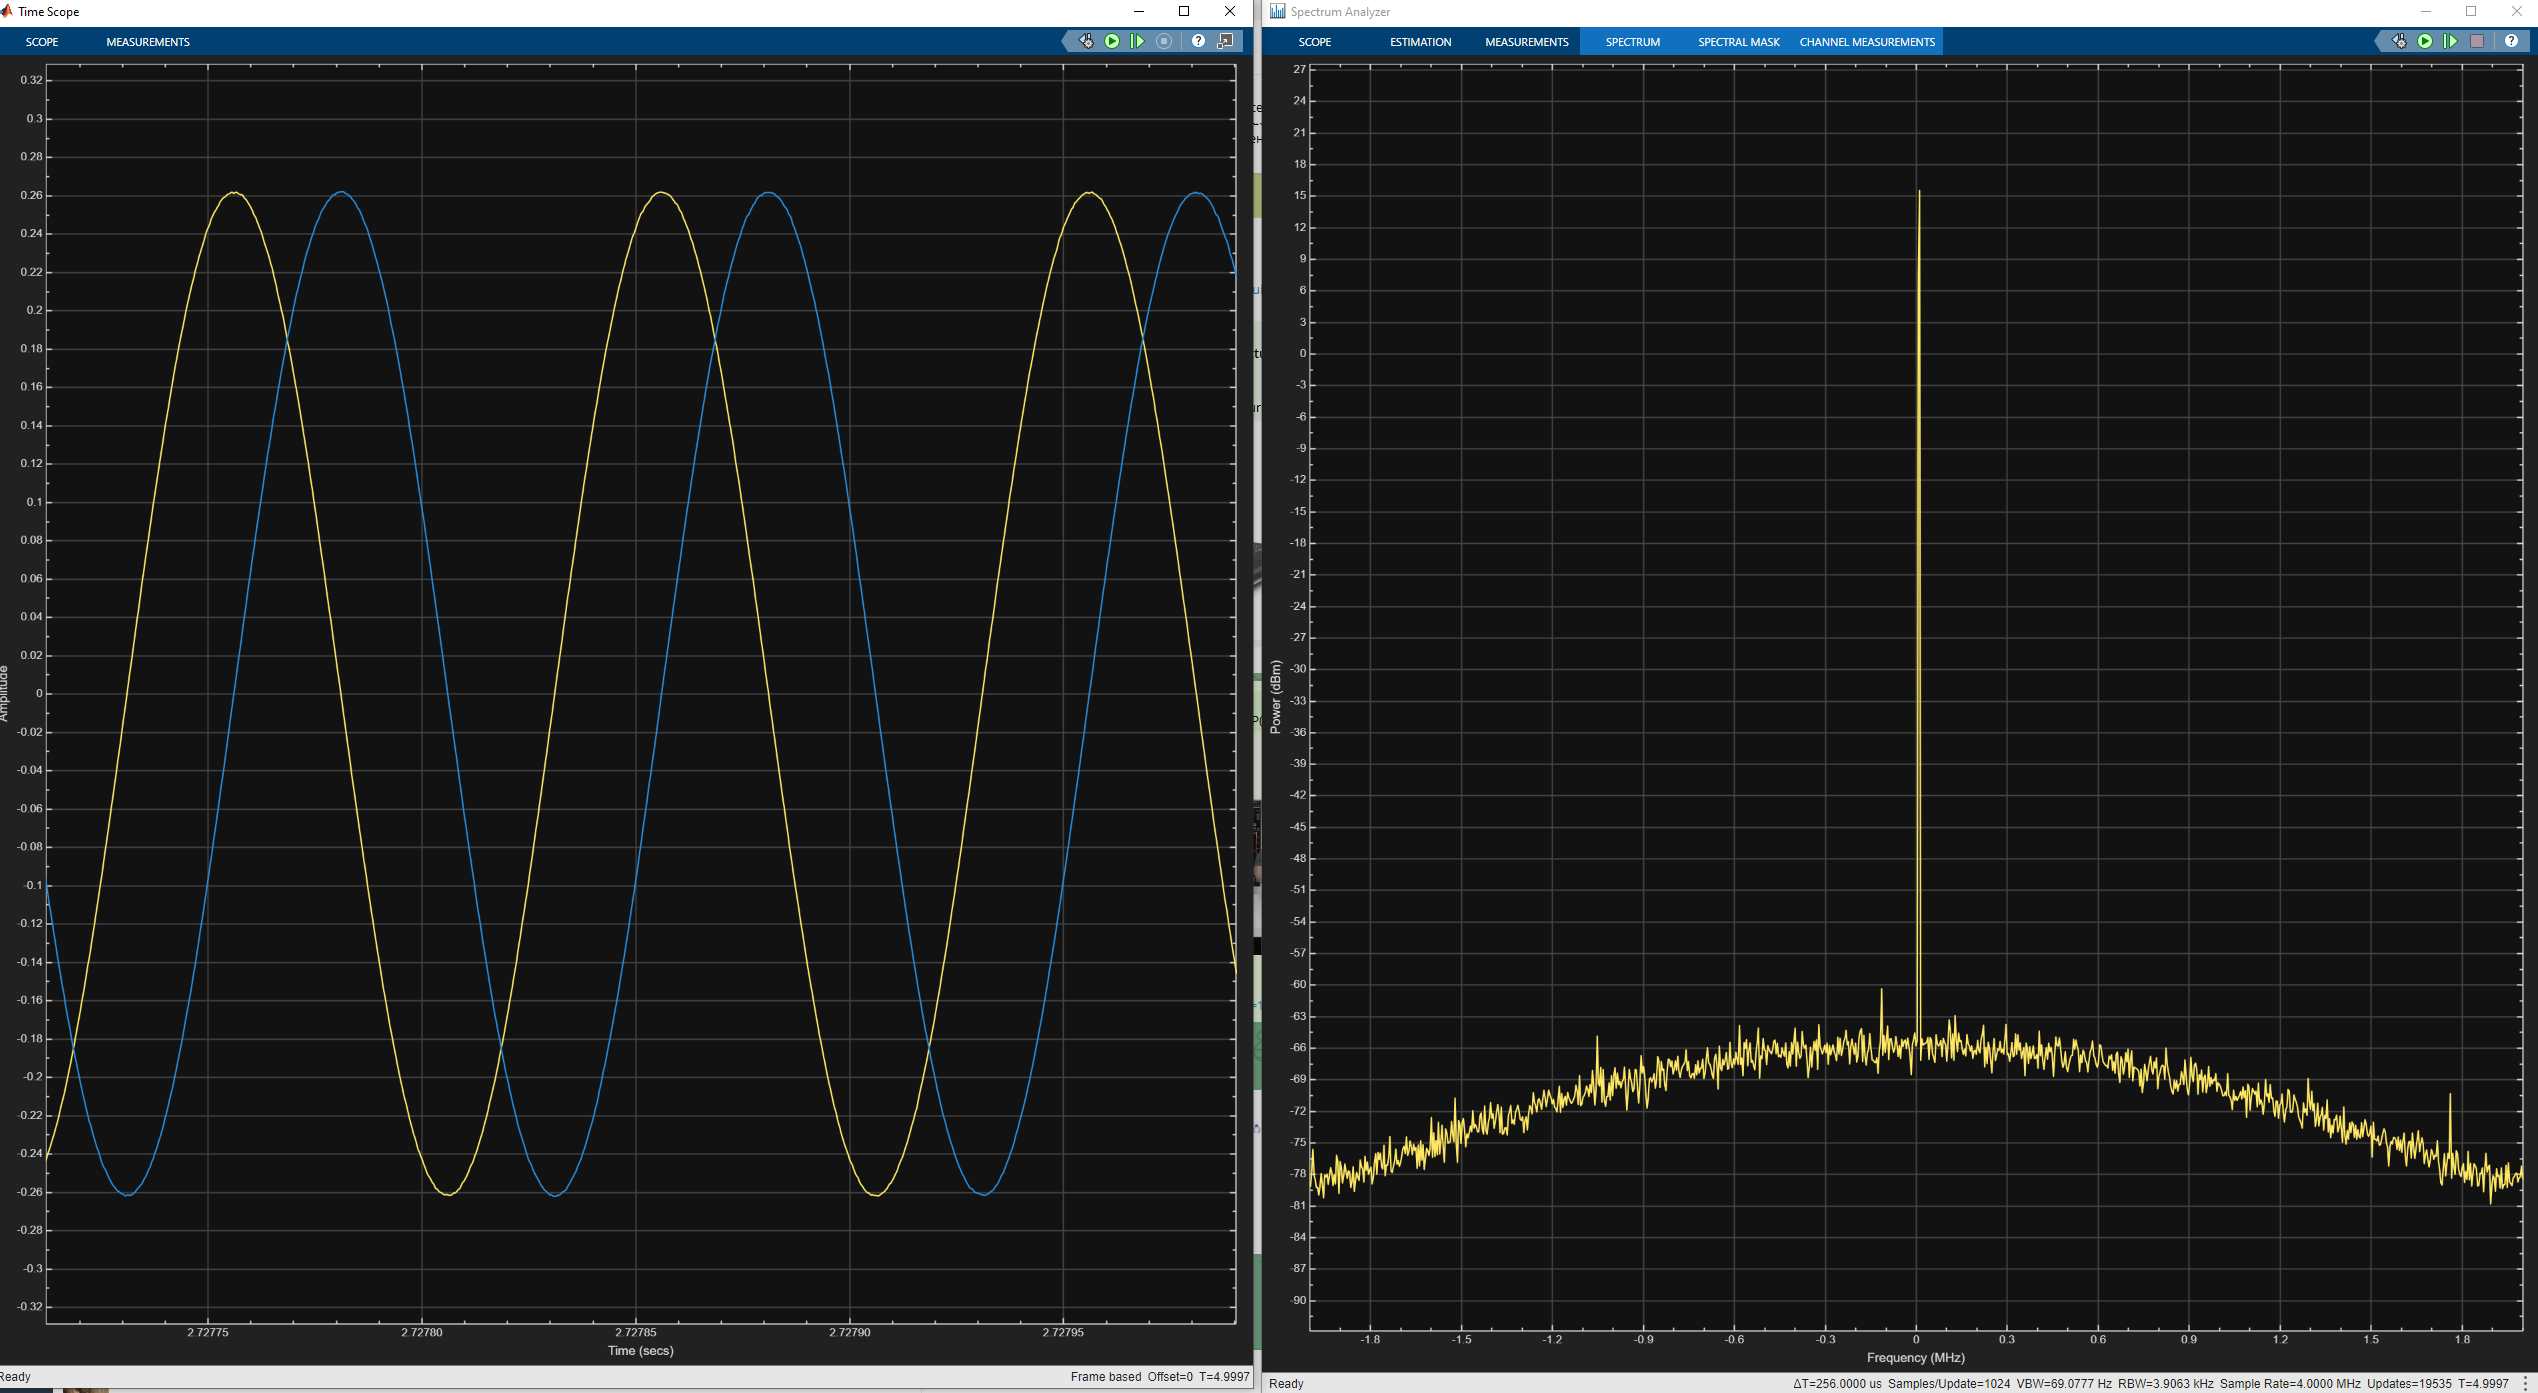Click the 15 dBm power axis tick label
2538x1393 pixels.
1300,195
